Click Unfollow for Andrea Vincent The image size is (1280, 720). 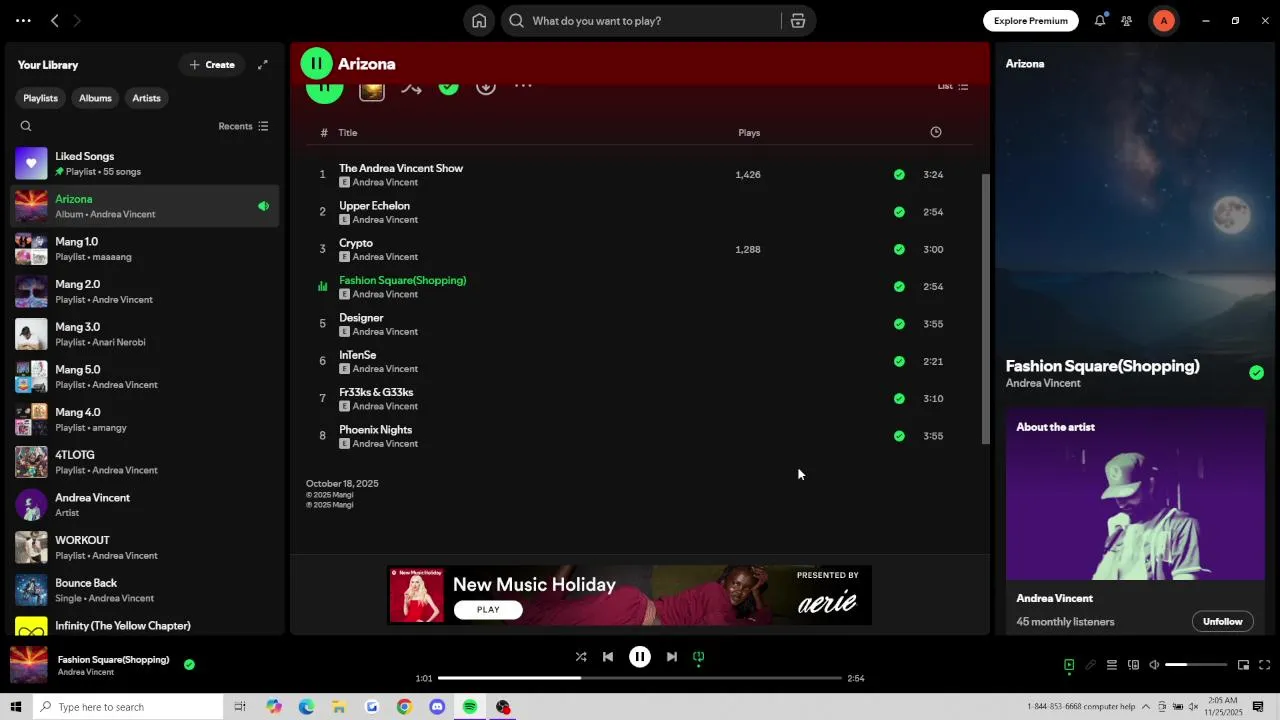point(1222,621)
